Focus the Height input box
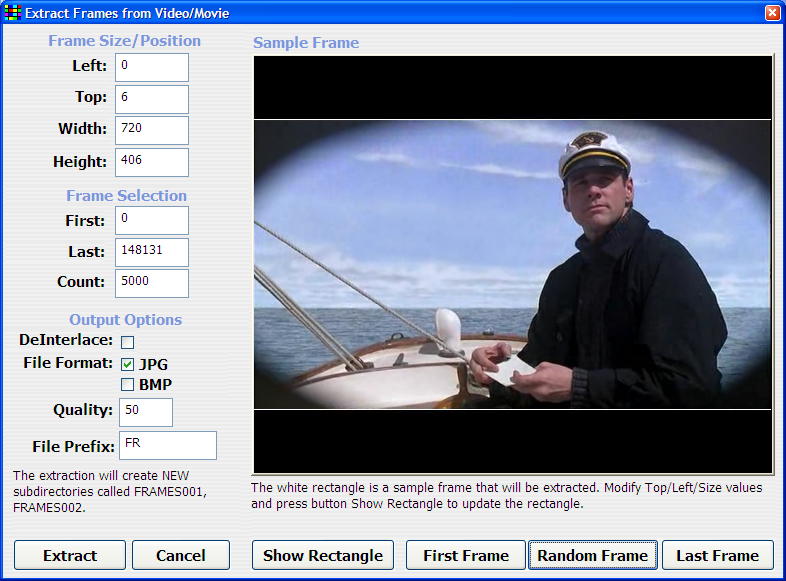786x581 pixels. click(x=152, y=162)
